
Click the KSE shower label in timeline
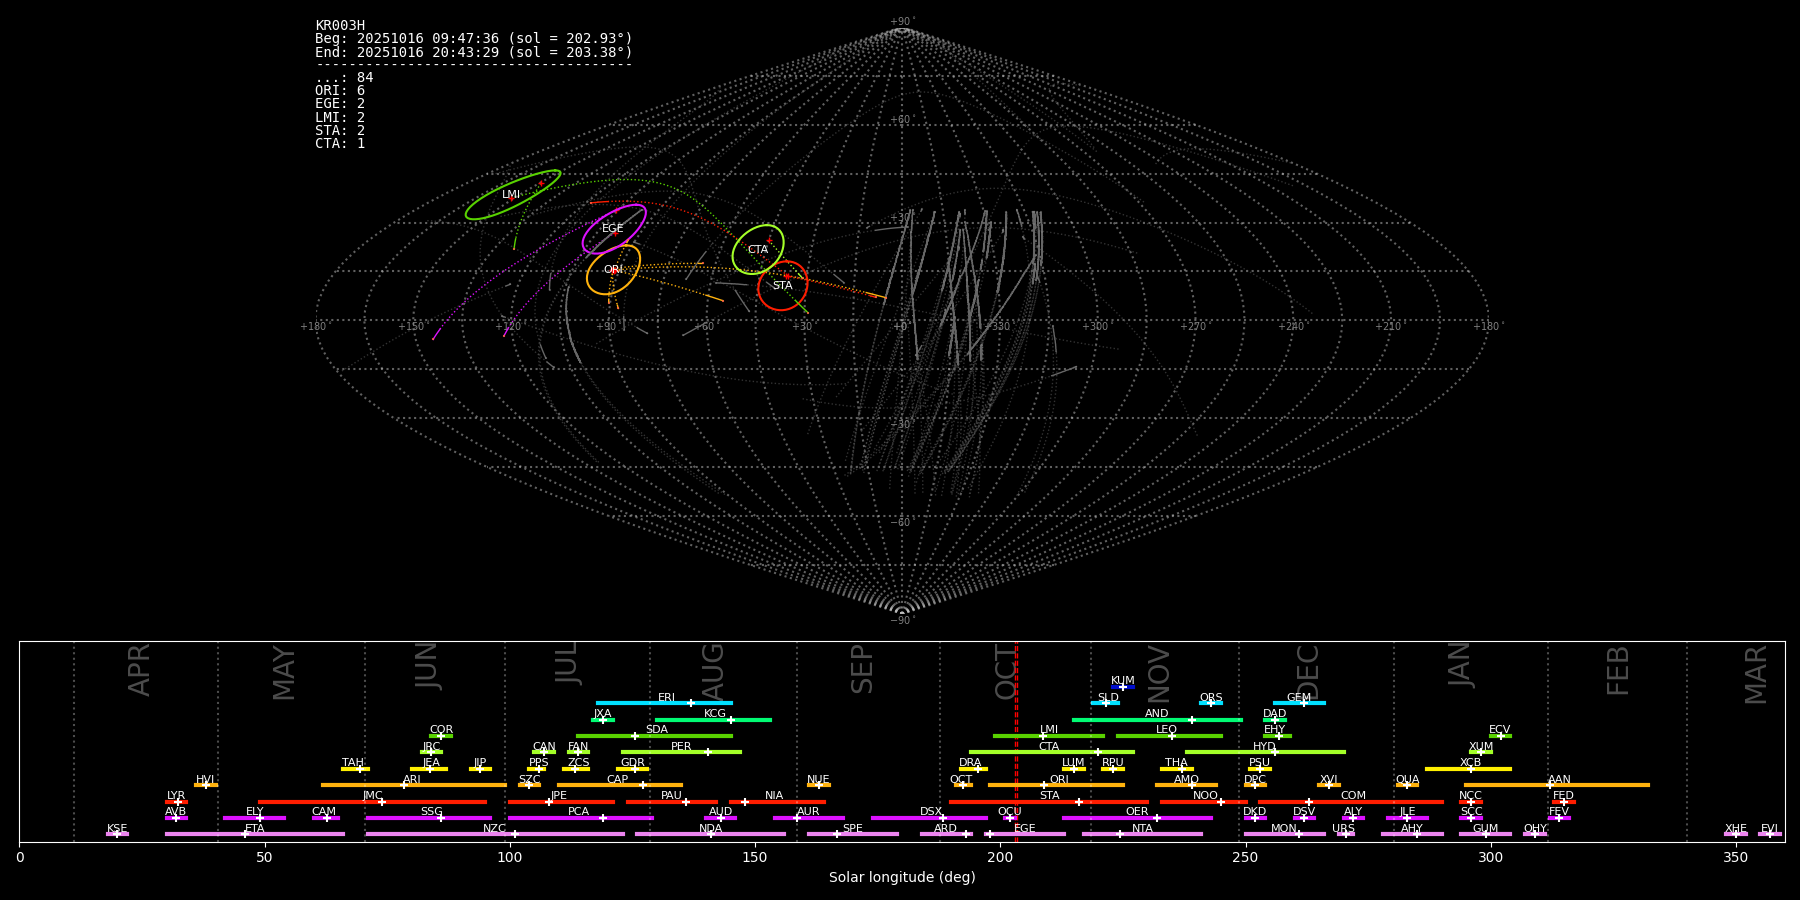click(x=117, y=829)
